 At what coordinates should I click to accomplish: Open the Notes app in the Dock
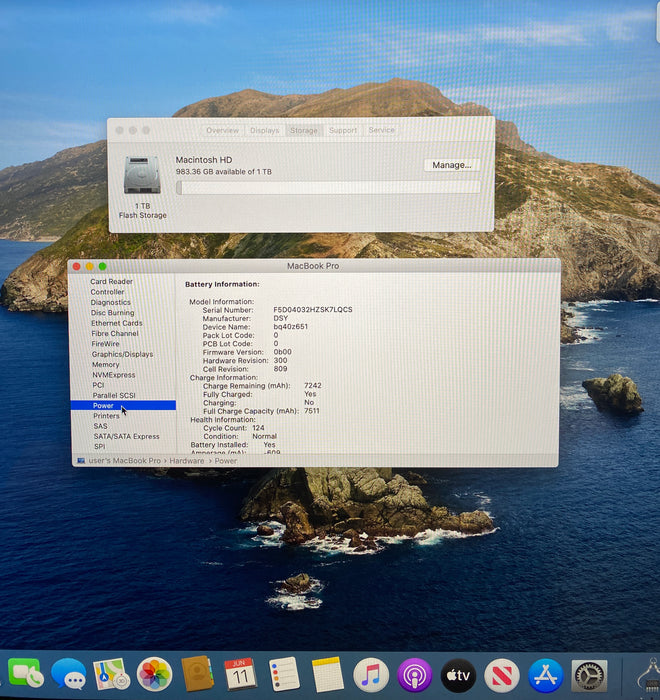point(327,674)
